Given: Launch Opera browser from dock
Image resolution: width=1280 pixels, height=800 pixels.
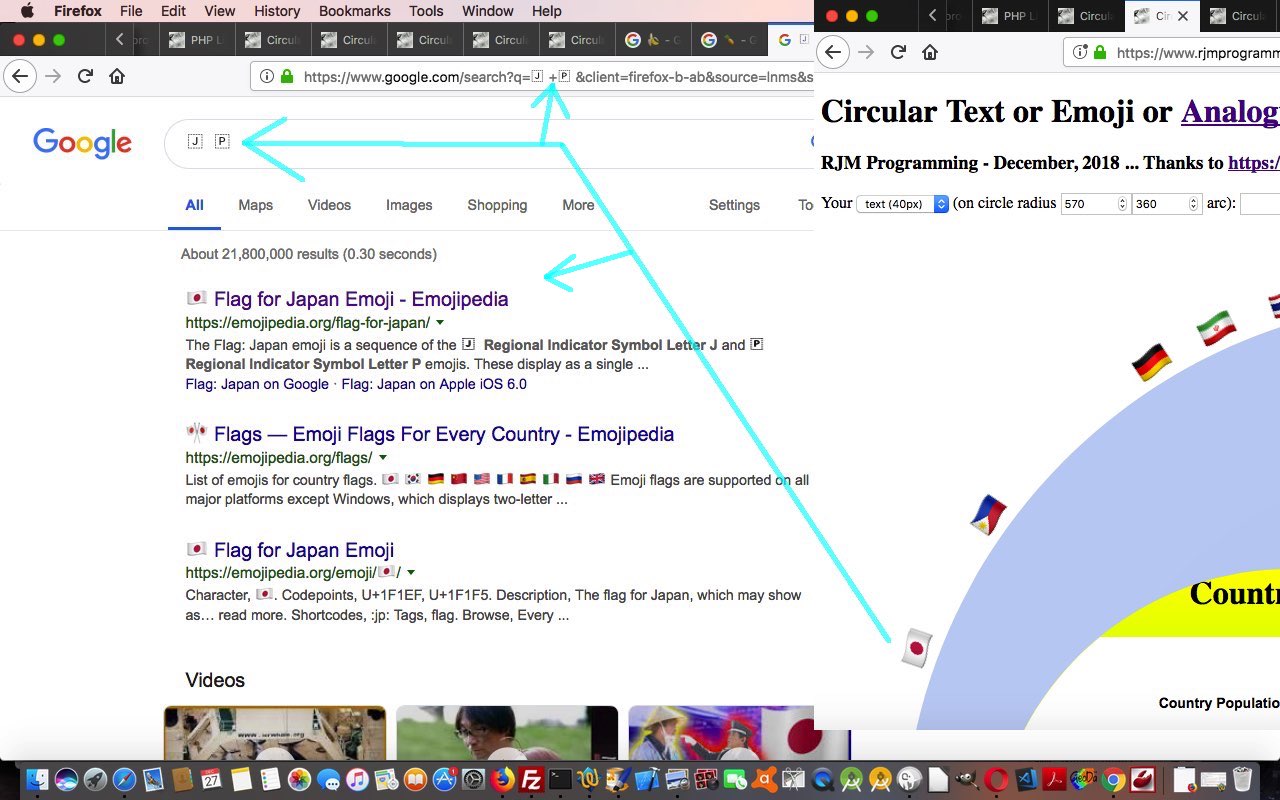Looking at the screenshot, I should [x=996, y=779].
